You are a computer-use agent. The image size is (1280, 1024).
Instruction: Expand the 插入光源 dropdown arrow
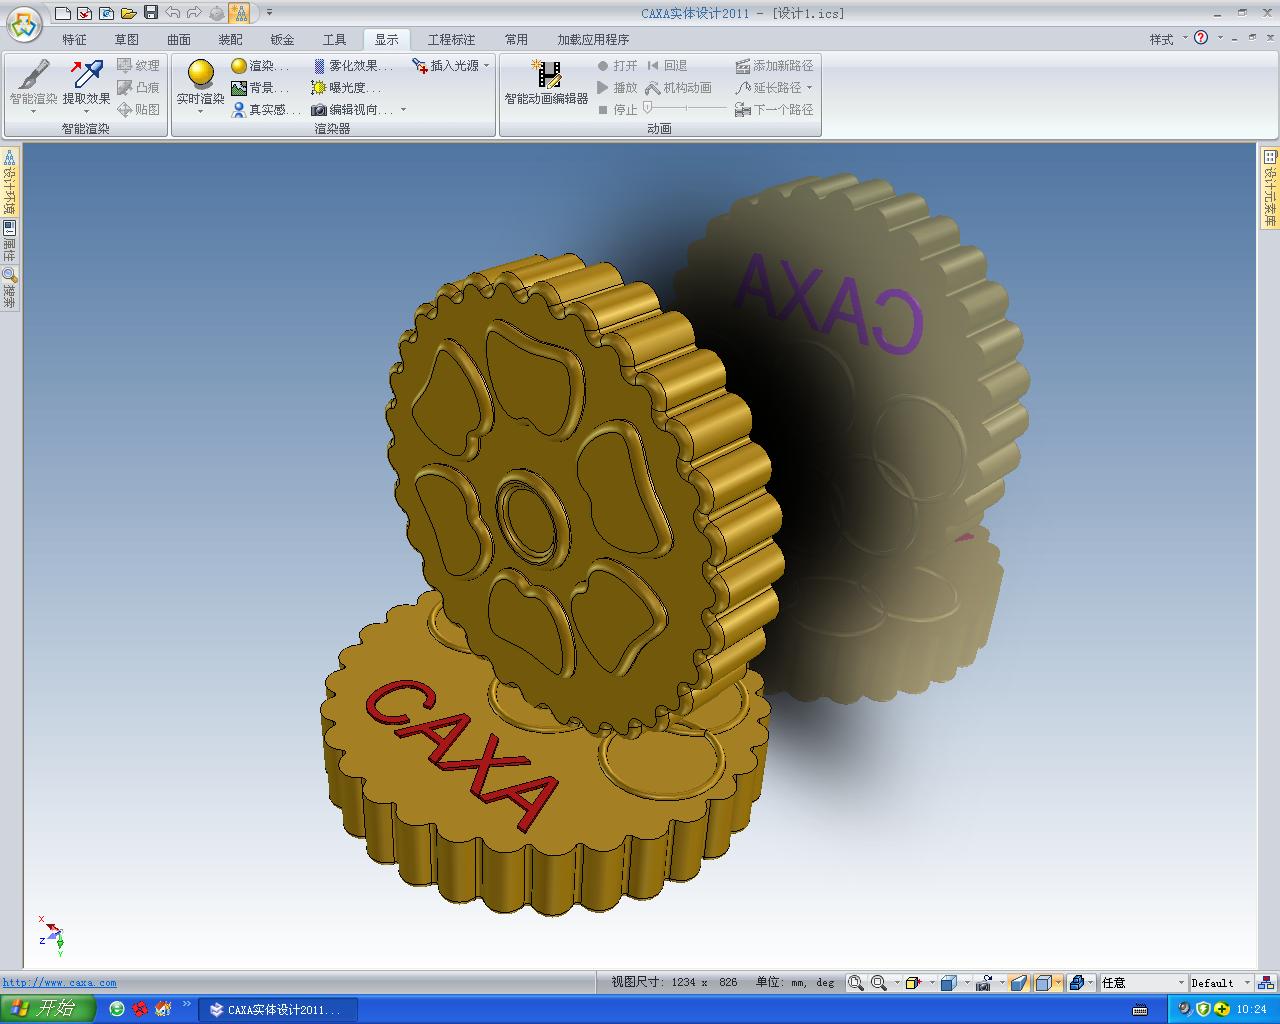point(487,66)
